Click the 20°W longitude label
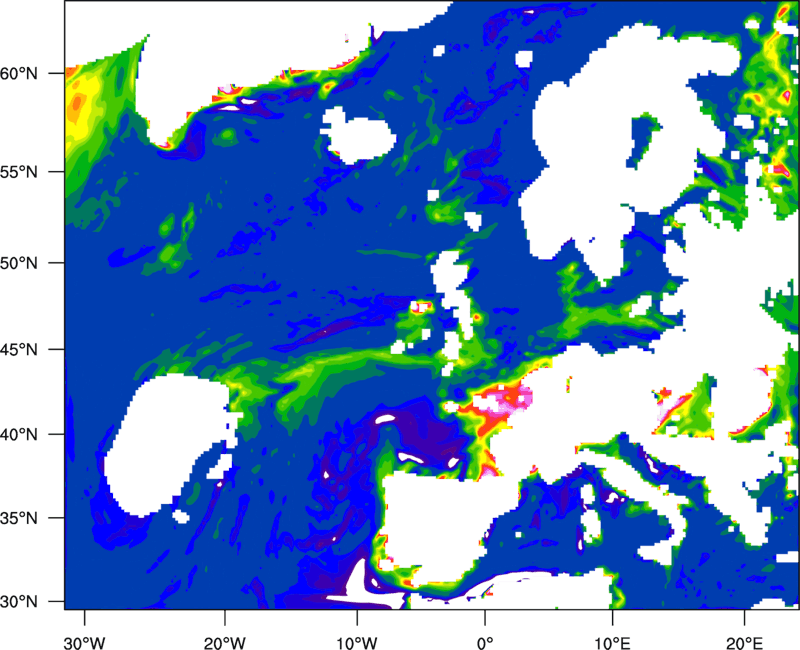The height and width of the screenshot is (650, 800). tap(224, 643)
